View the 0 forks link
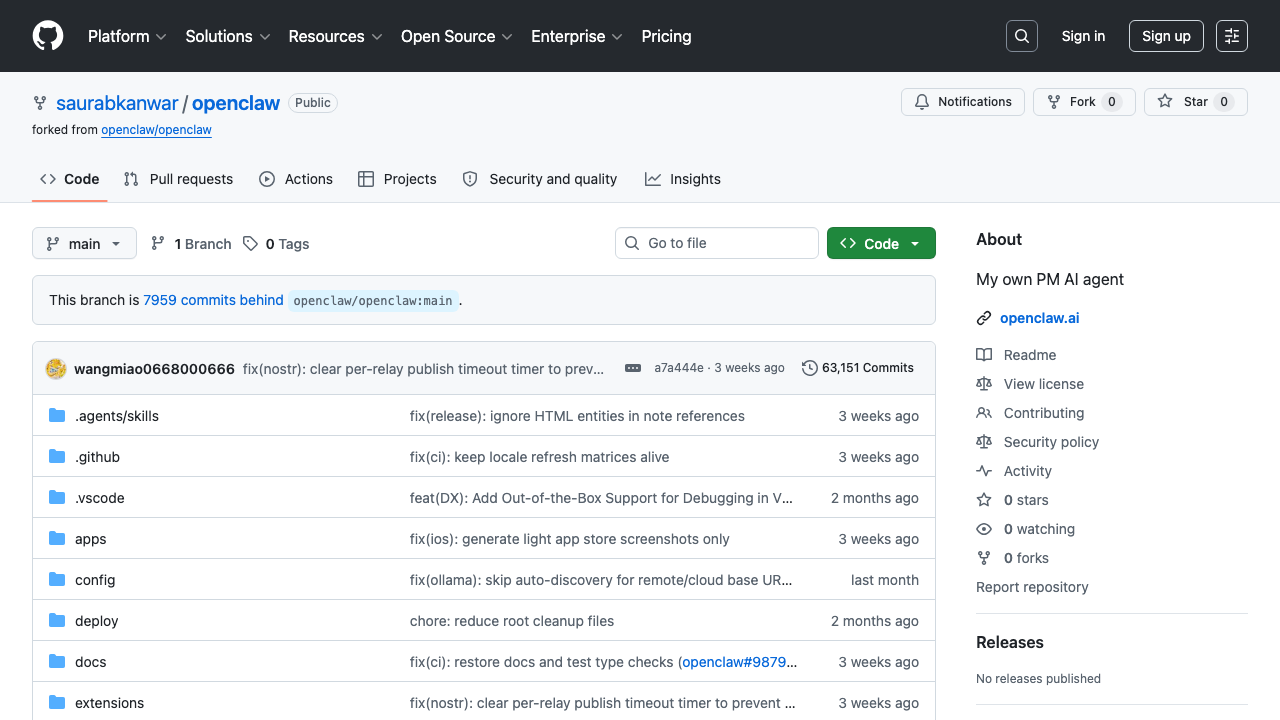Screen dimensions: 1280x720 tap(1026, 558)
